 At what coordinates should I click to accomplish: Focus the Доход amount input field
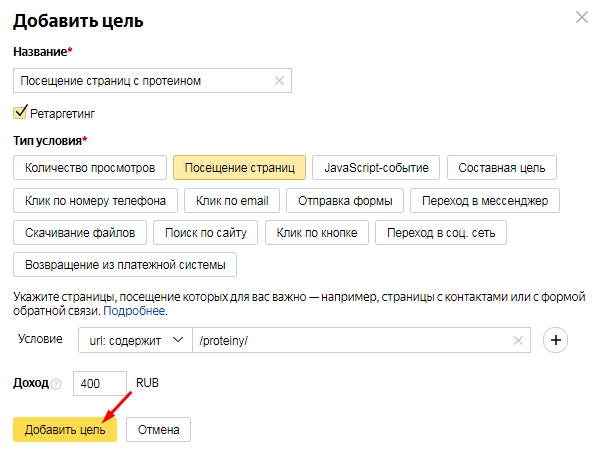point(100,383)
